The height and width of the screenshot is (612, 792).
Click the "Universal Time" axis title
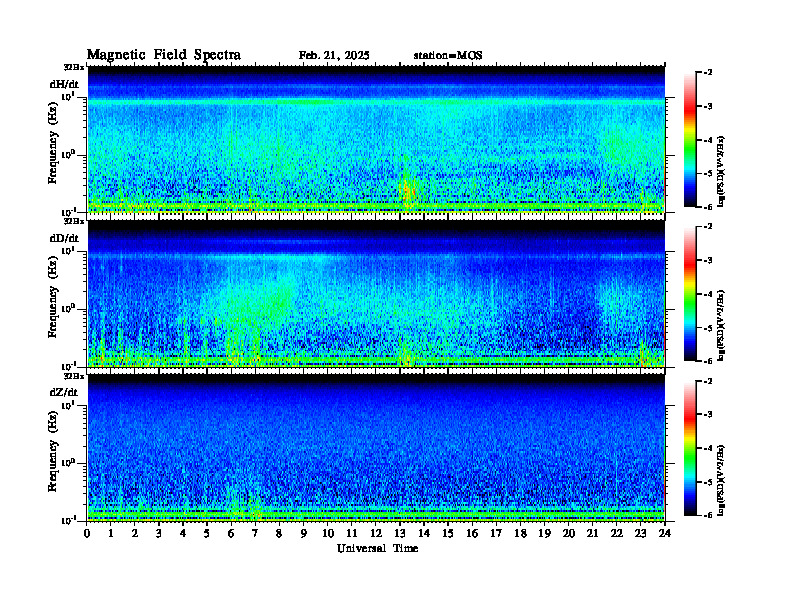point(377,548)
